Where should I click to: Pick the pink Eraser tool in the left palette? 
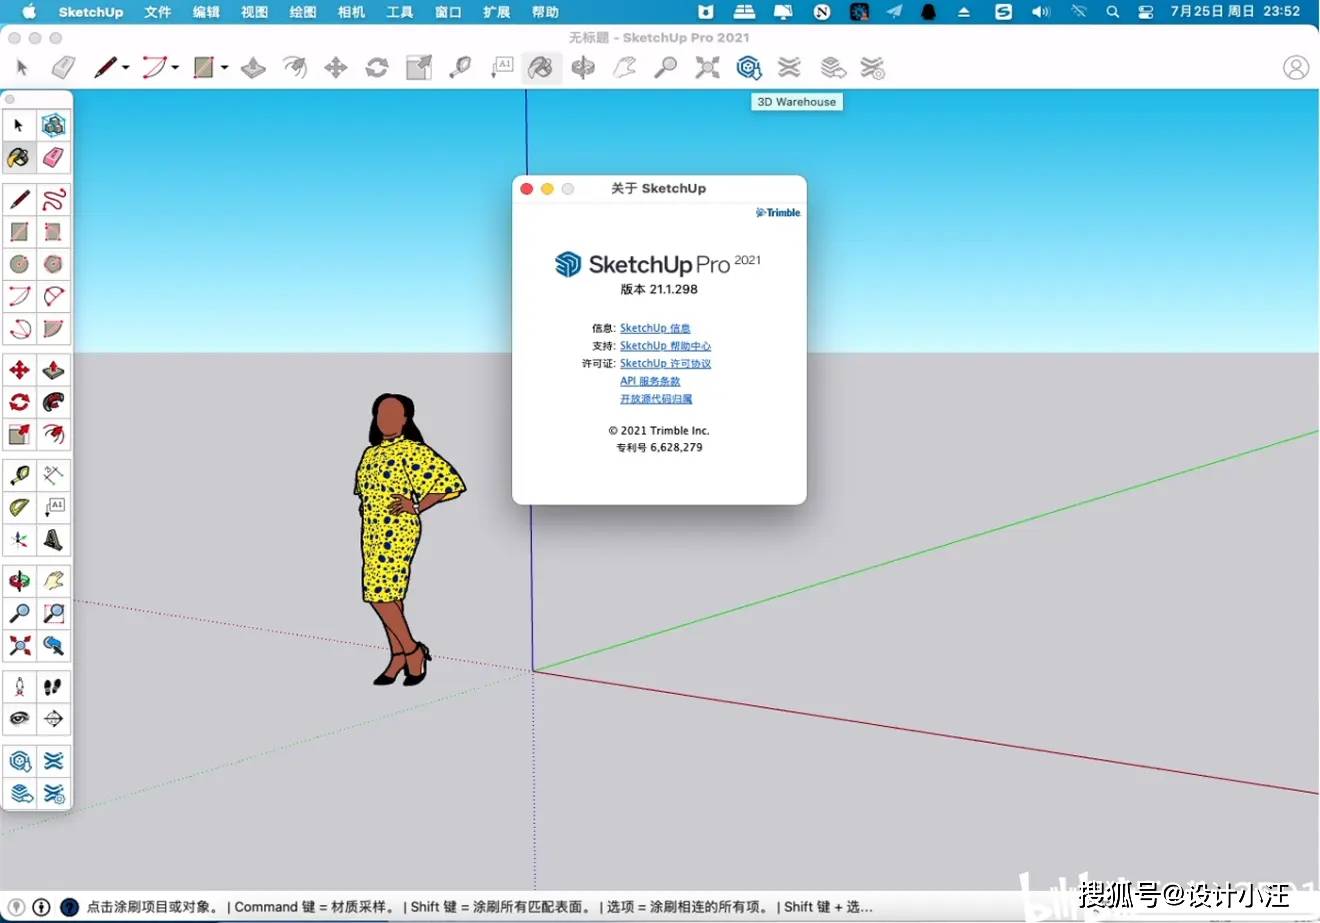(53, 157)
